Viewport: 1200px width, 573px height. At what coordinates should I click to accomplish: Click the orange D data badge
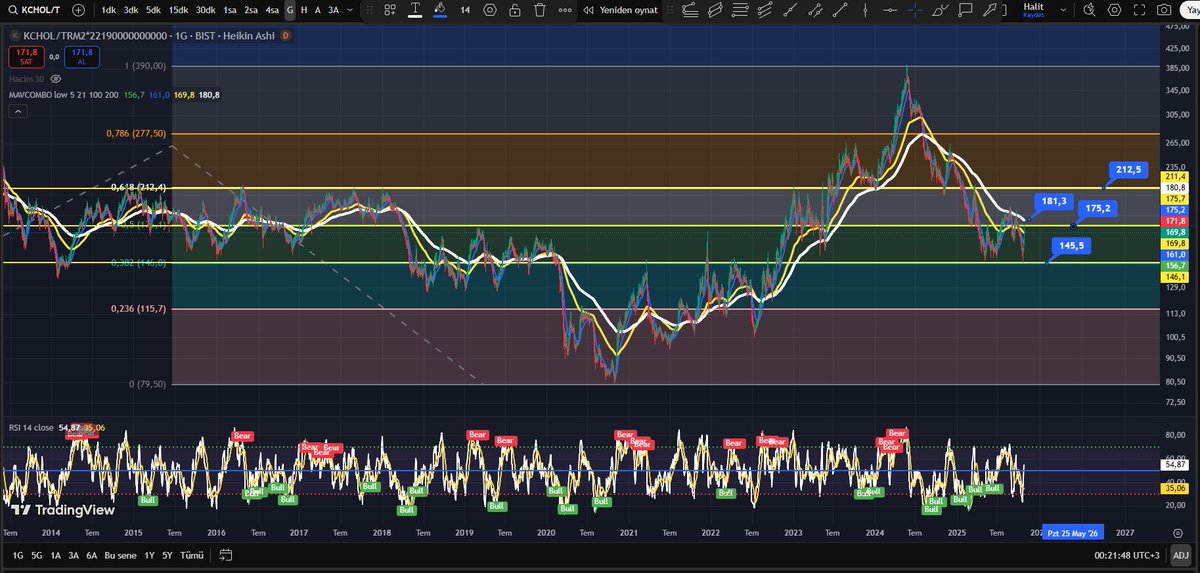coord(286,34)
